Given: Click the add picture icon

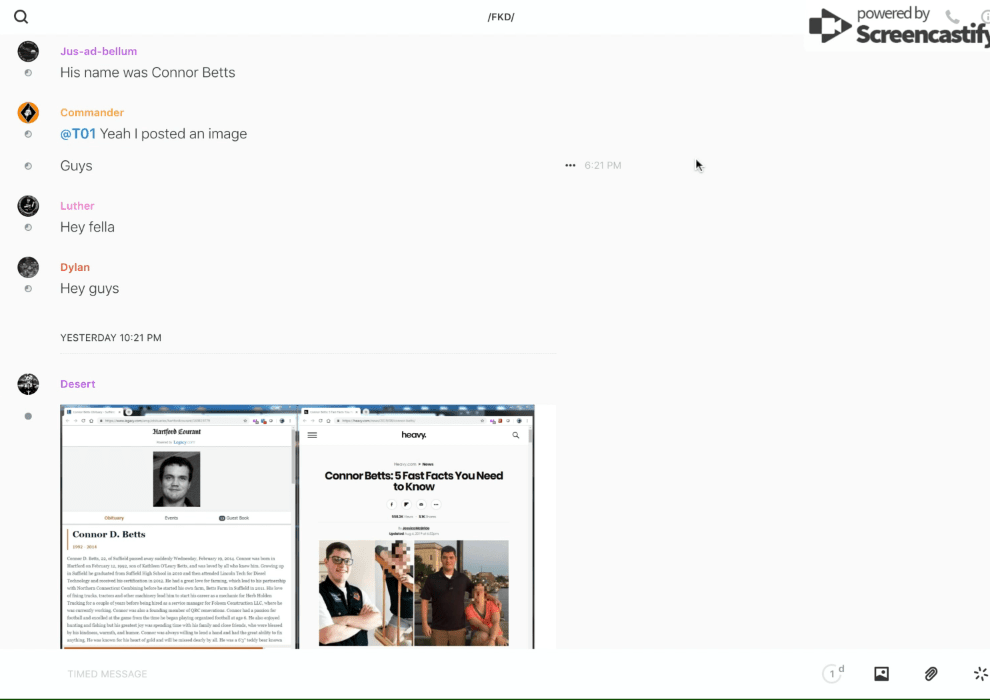Looking at the screenshot, I should pos(881,674).
